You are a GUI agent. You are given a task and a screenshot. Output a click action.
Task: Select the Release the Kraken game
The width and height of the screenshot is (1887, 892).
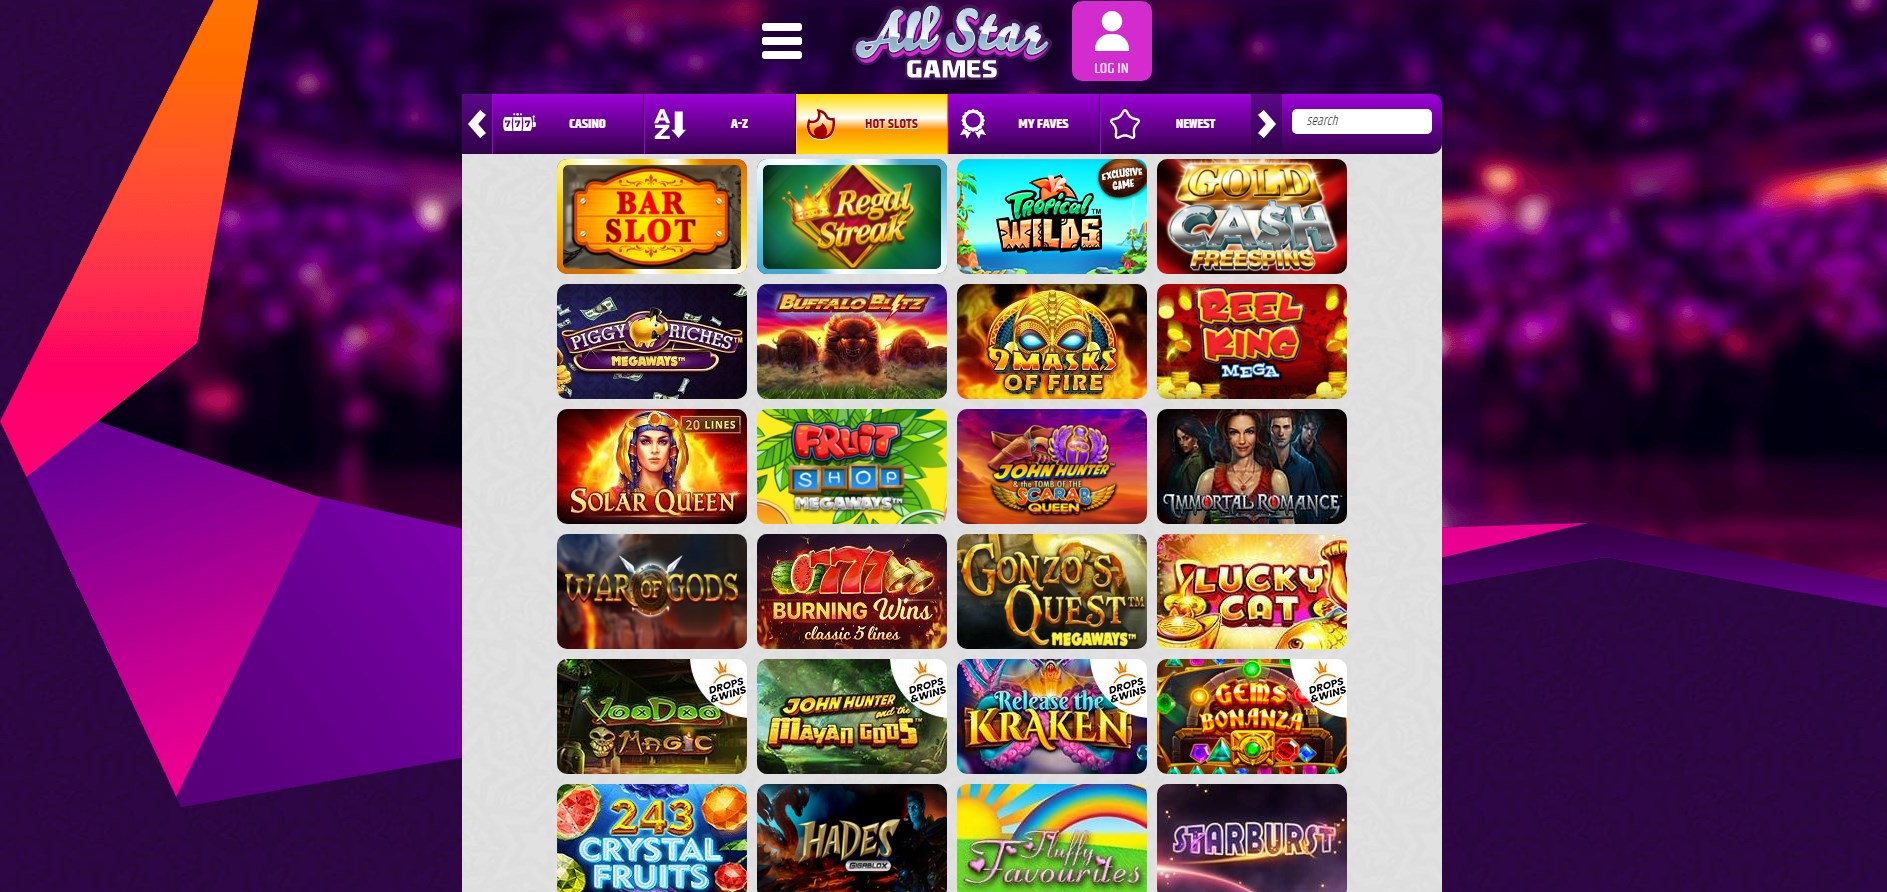click(1052, 716)
